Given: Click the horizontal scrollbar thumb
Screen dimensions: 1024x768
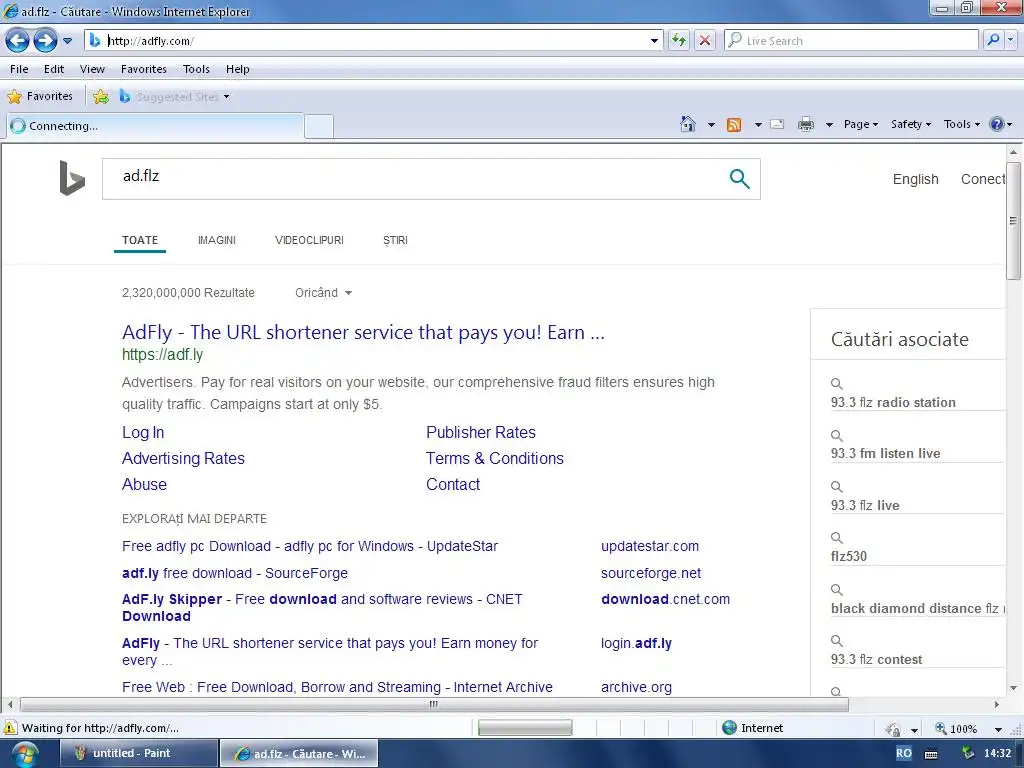Looking at the screenshot, I should (x=434, y=705).
